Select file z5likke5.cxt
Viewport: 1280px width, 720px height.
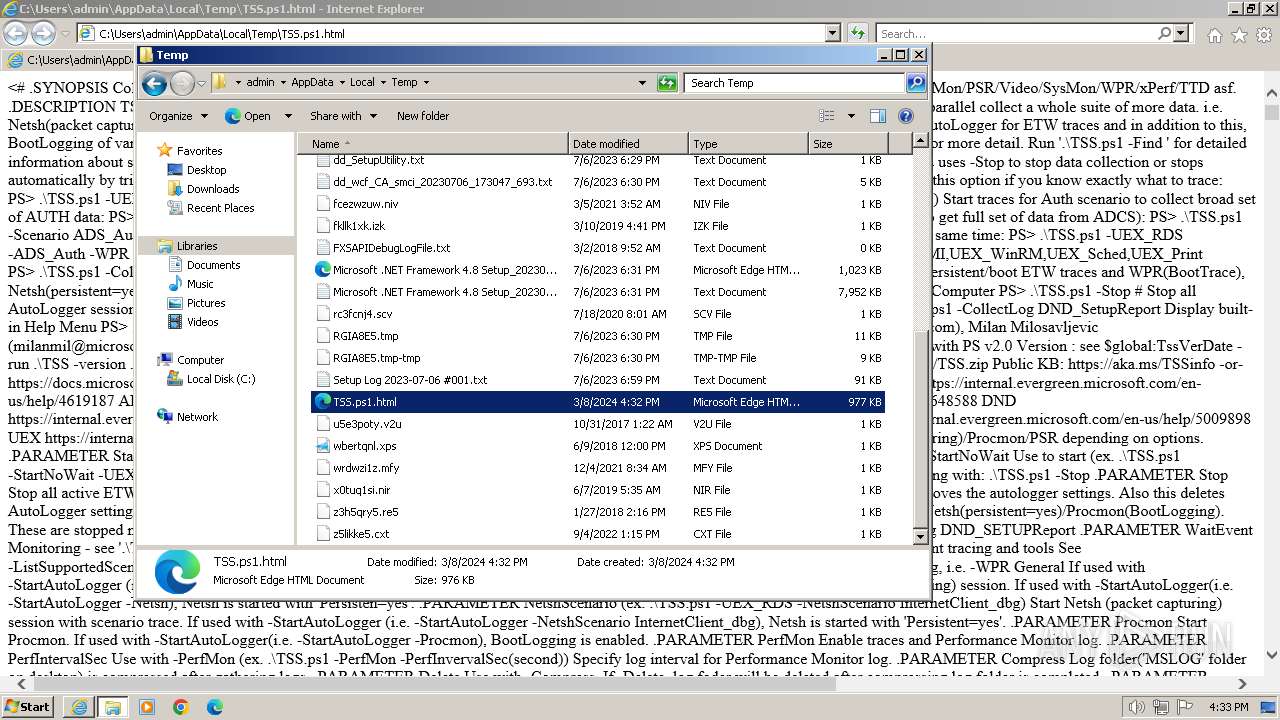pyautogui.click(x=361, y=534)
